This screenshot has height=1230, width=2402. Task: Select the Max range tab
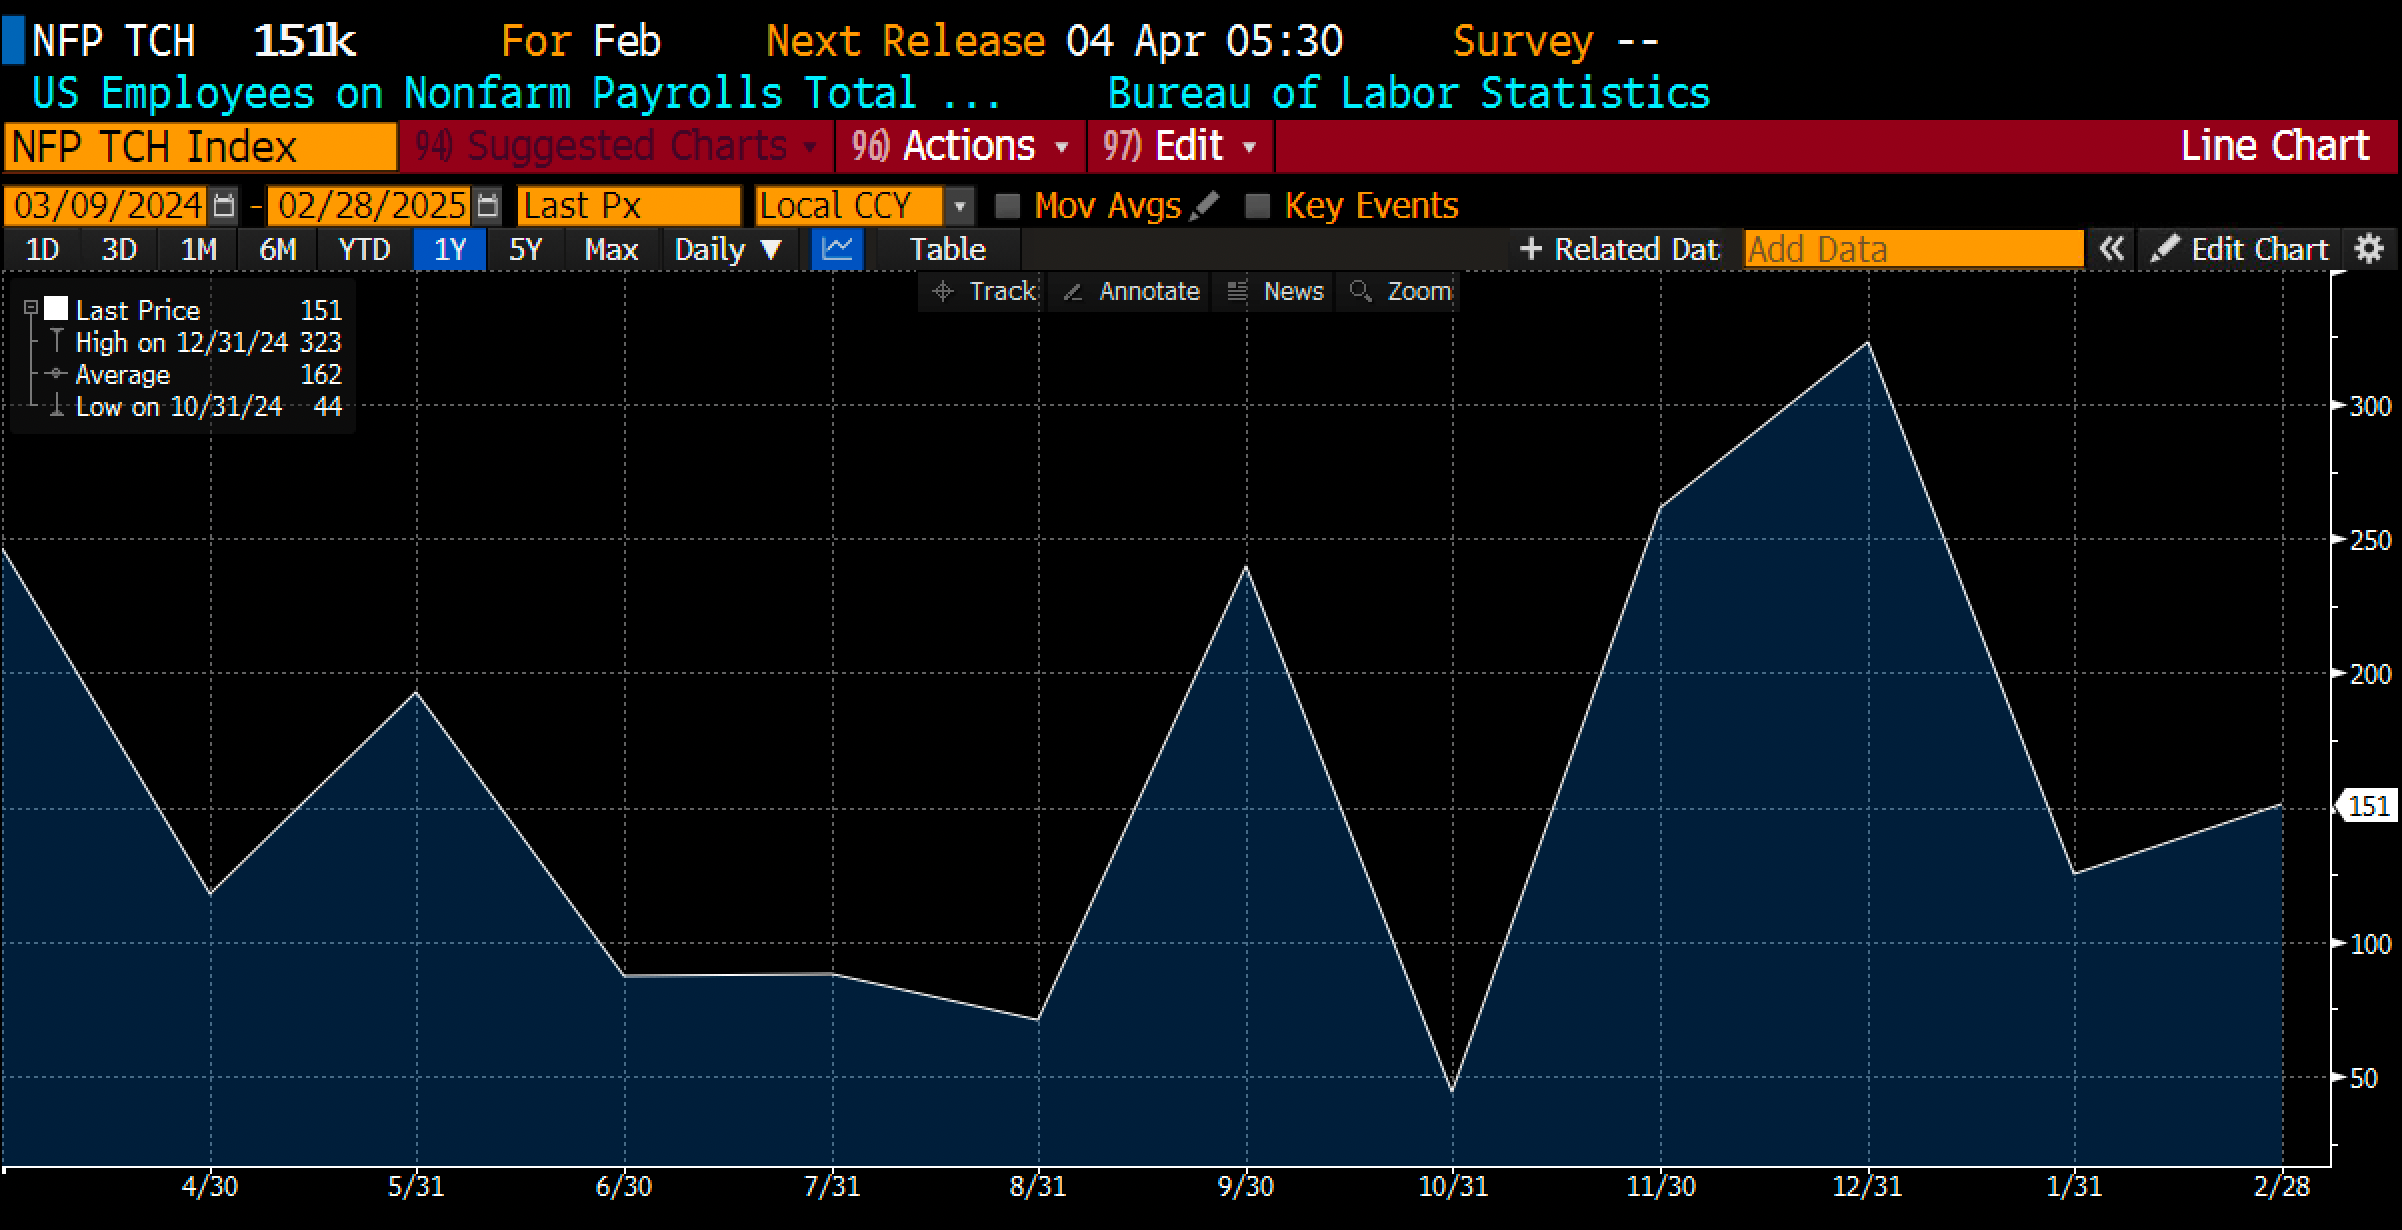611,248
